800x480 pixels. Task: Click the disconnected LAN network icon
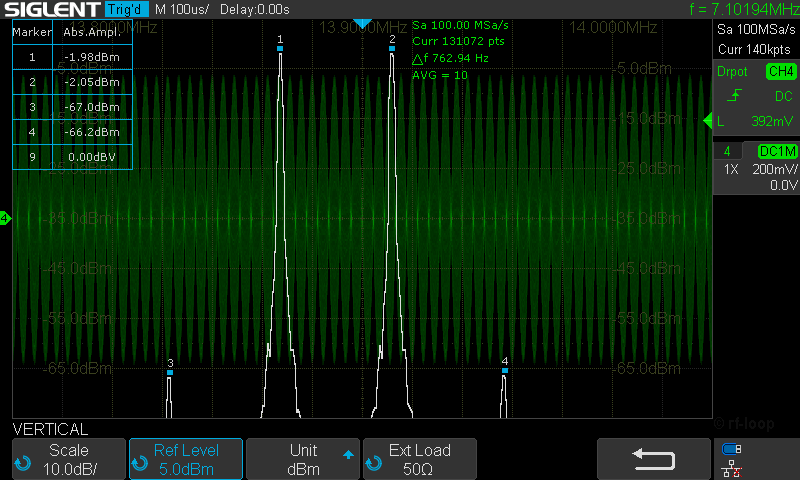[732, 469]
